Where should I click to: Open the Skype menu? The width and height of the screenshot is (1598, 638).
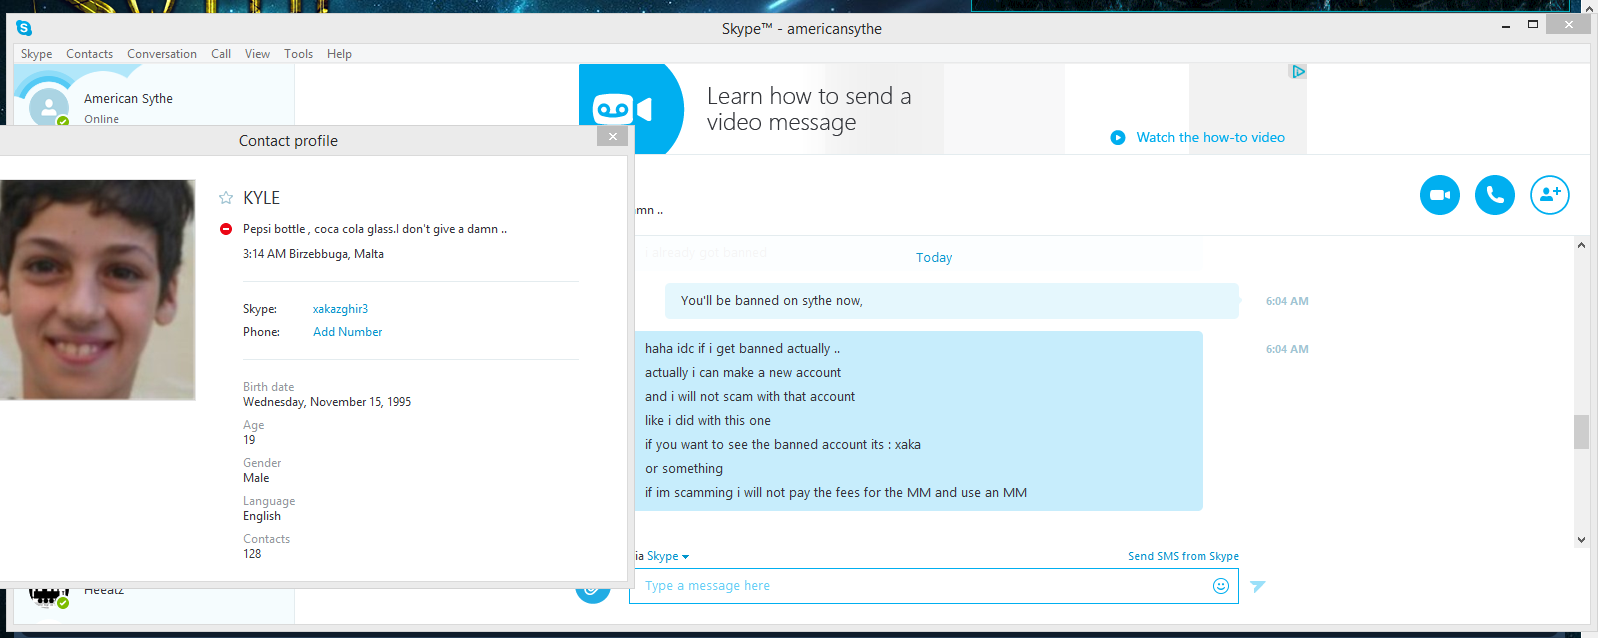[37, 54]
